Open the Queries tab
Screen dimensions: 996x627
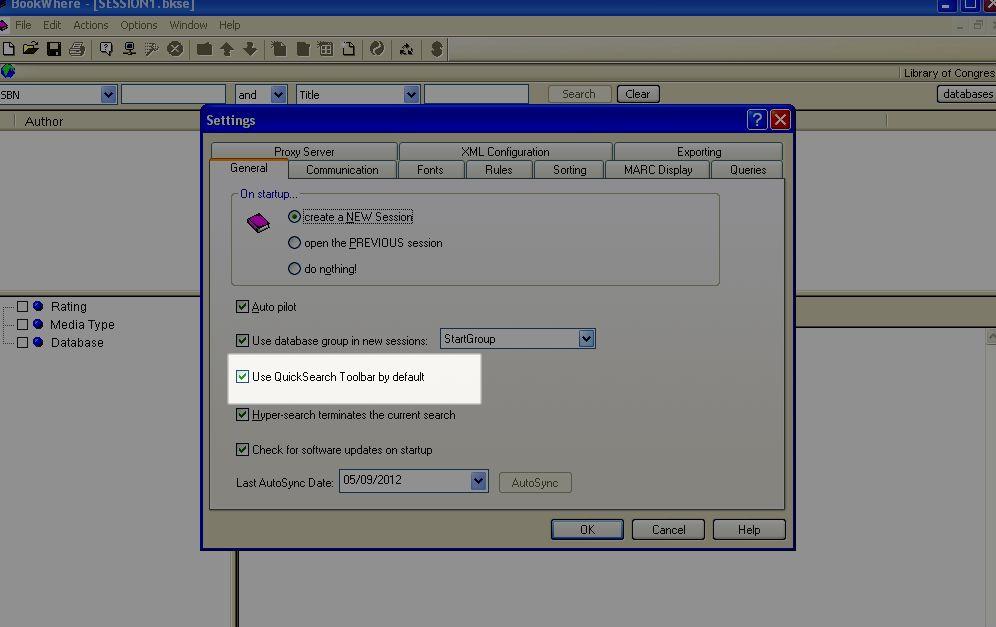(748, 170)
